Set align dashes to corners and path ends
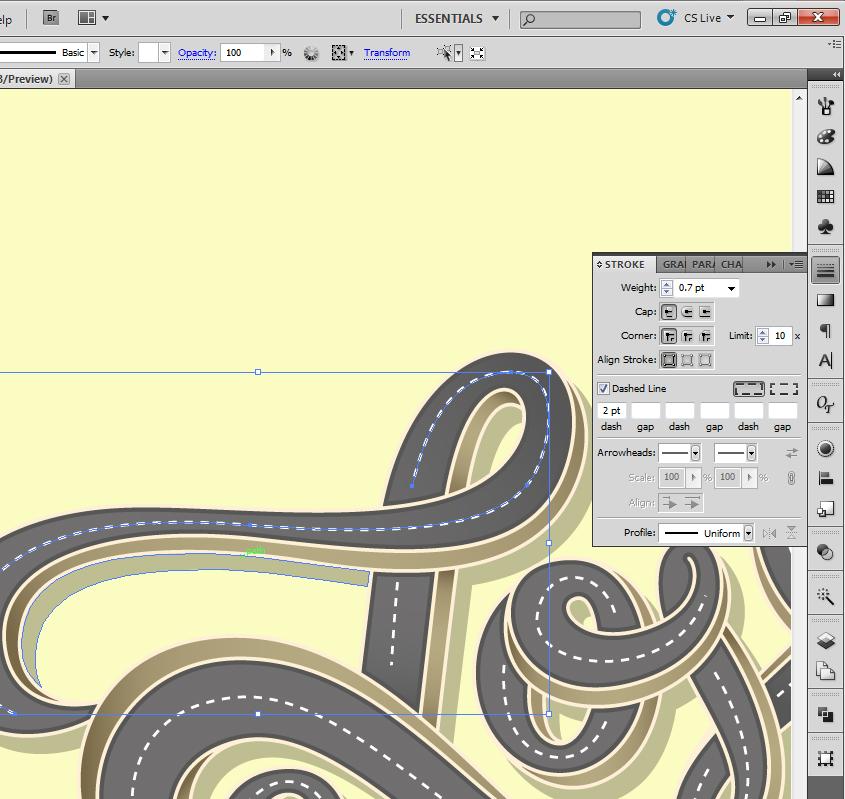Image resolution: width=845 pixels, height=799 pixels. 783,388
